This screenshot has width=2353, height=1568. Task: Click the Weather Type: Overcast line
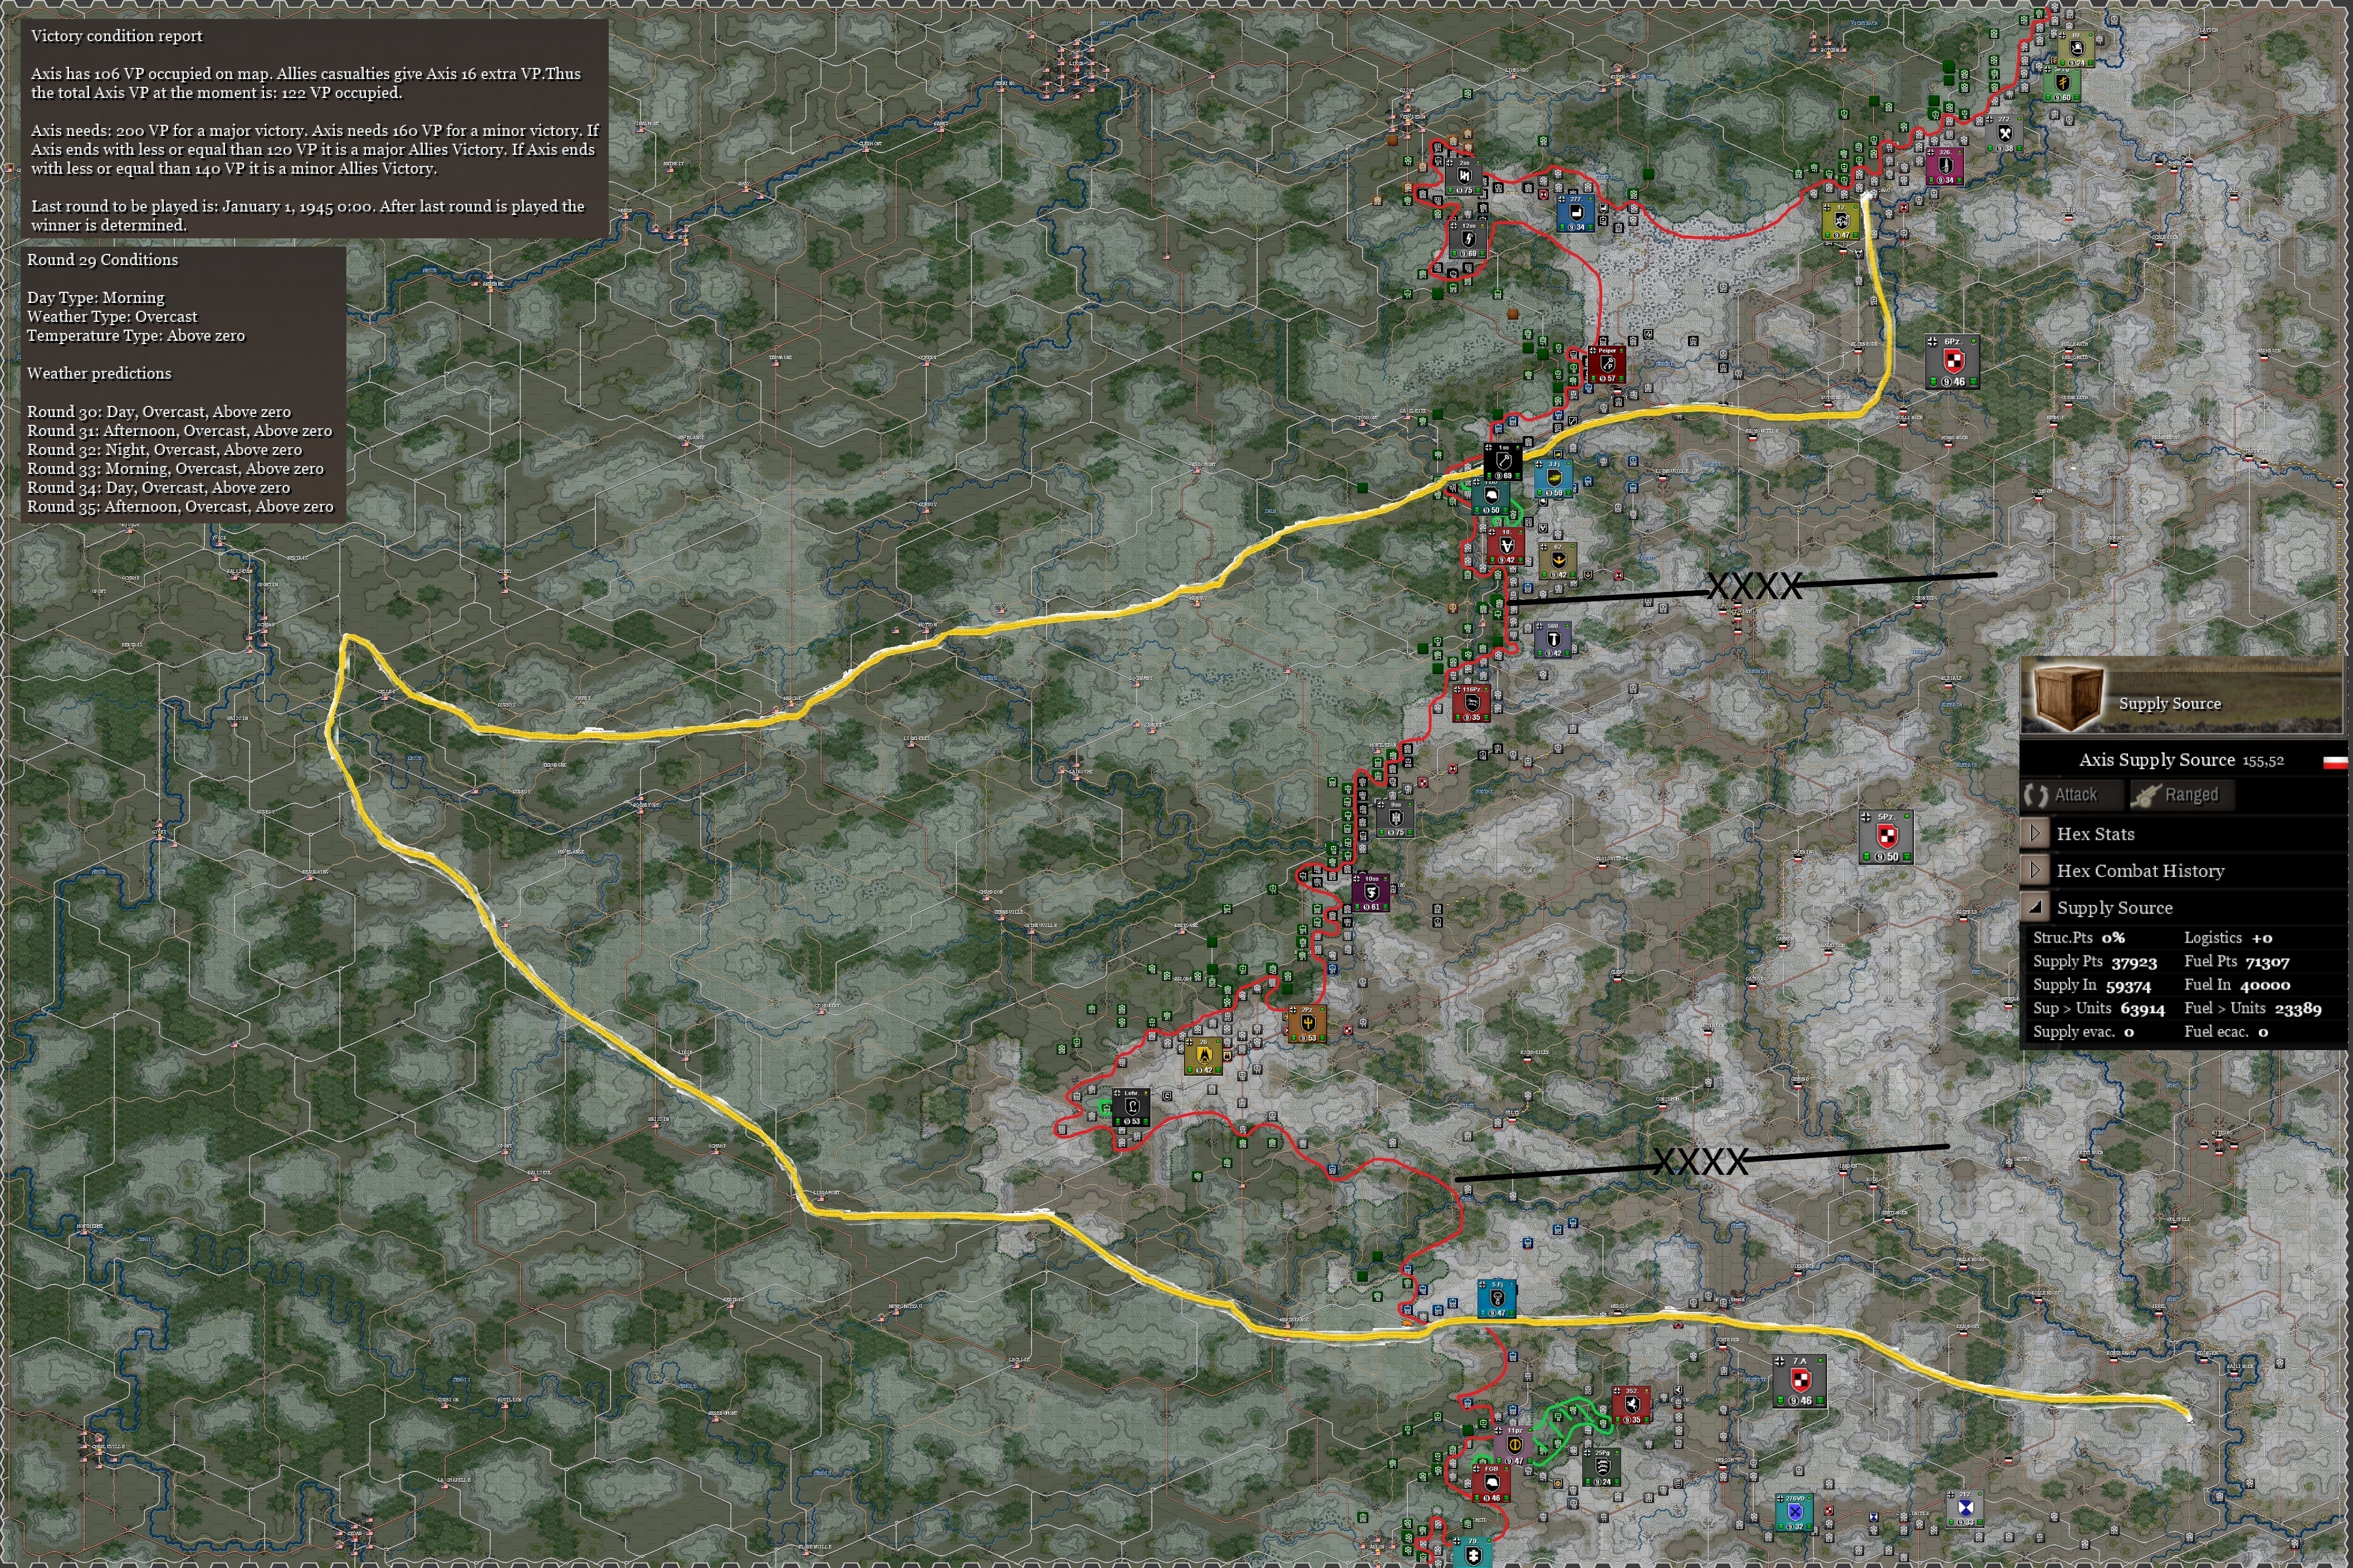[x=112, y=317]
